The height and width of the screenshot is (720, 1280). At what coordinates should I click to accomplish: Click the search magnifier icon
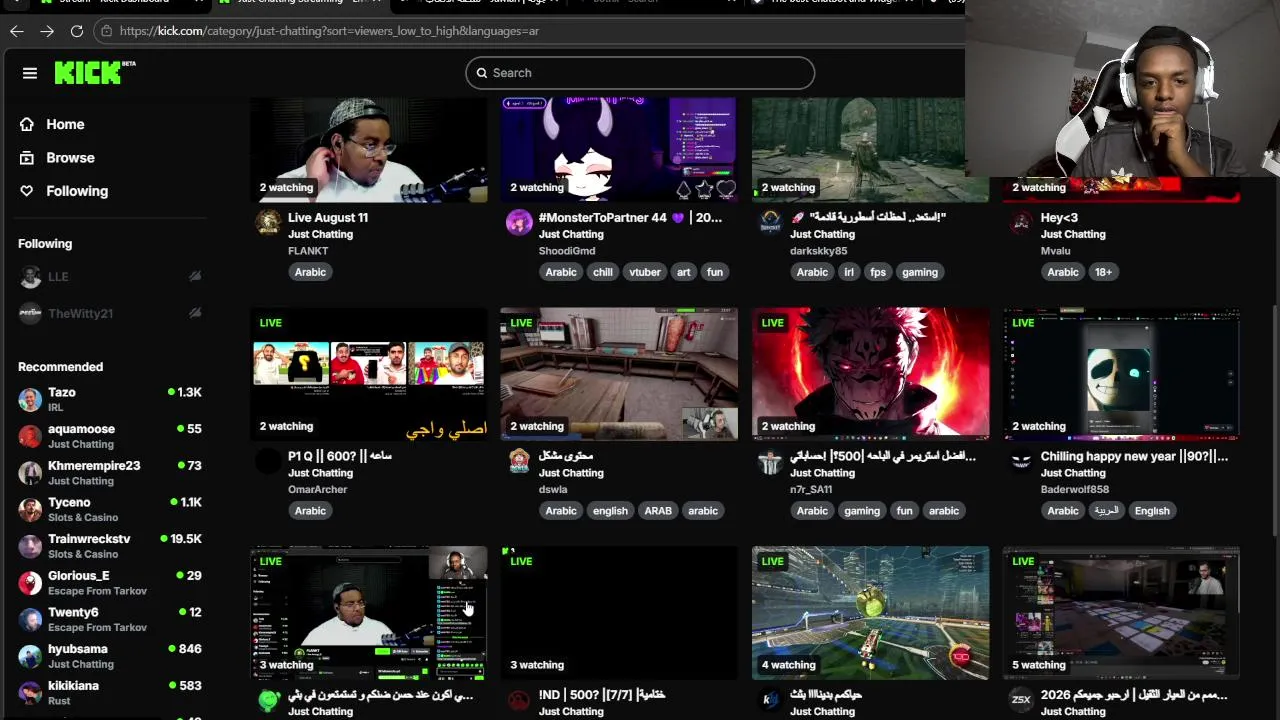click(482, 73)
